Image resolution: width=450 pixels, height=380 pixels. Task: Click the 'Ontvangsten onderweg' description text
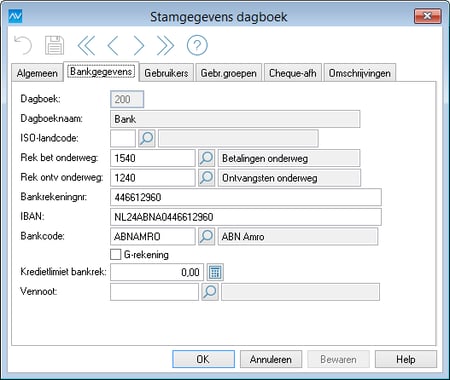[270, 178]
